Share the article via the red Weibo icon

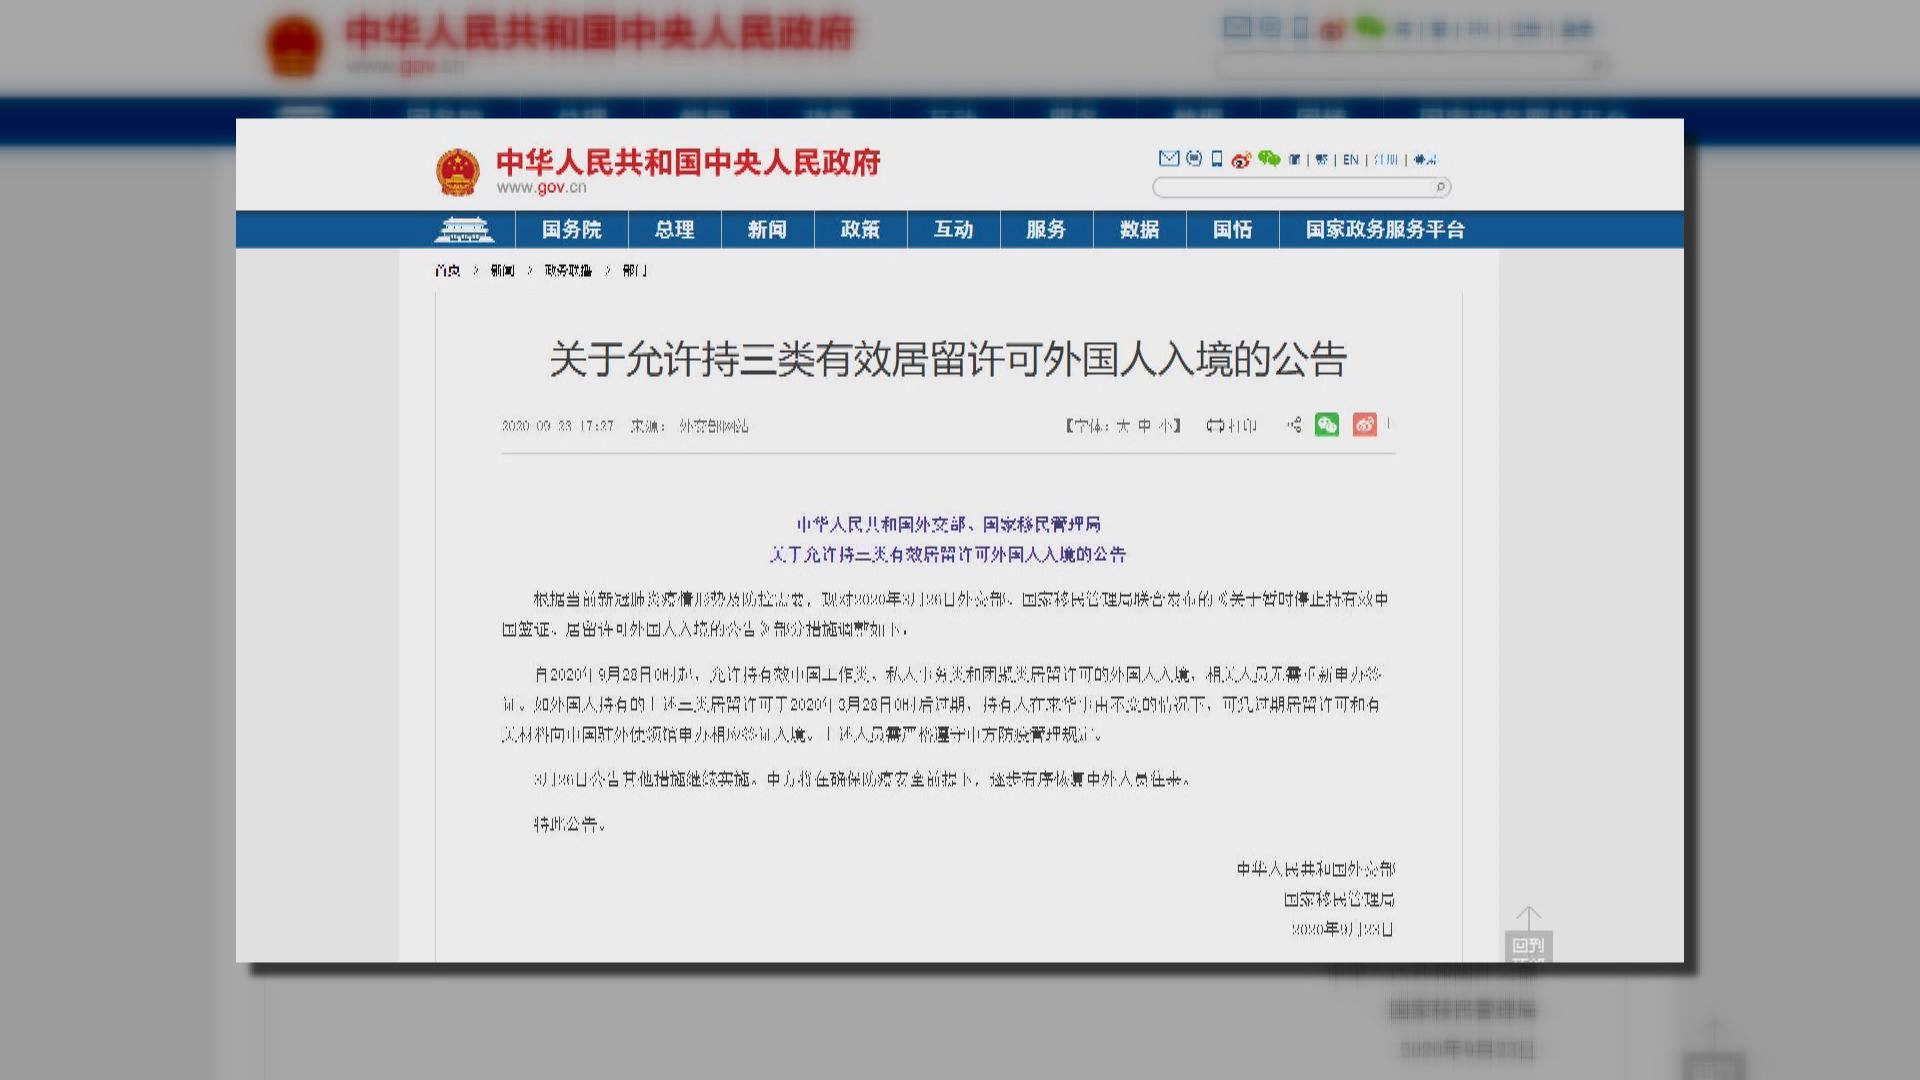[x=1365, y=425]
